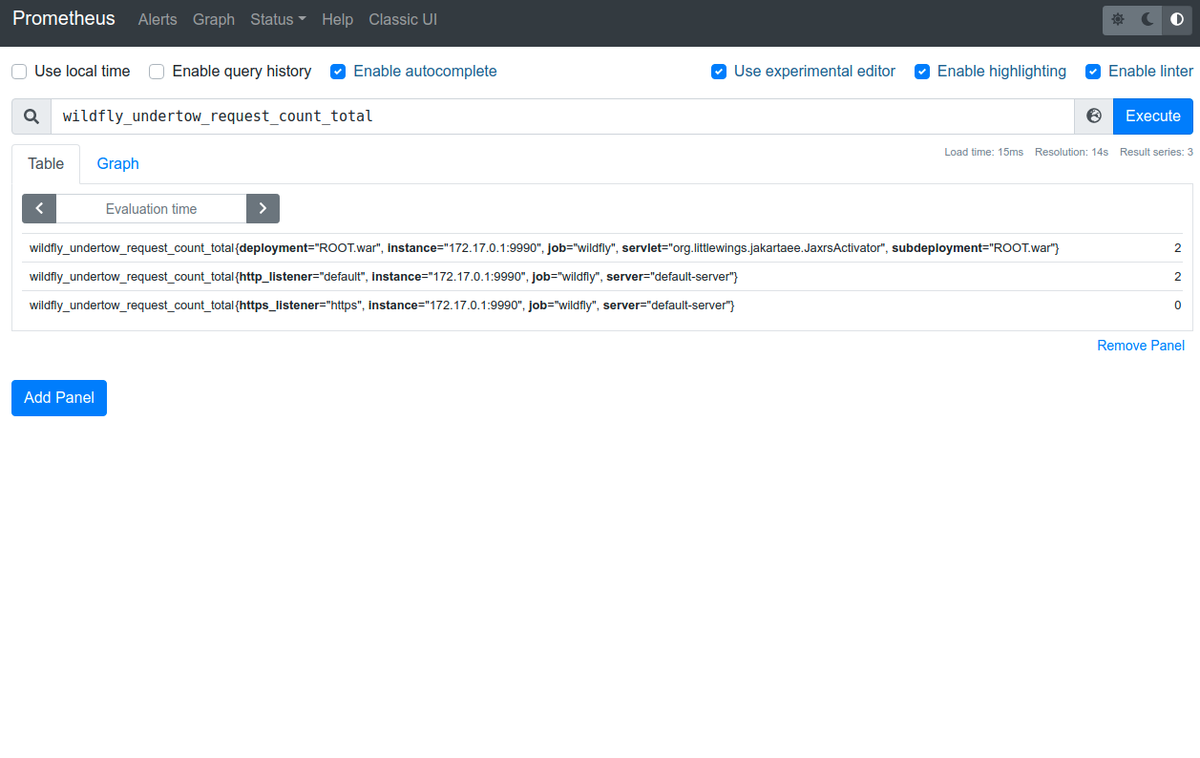Screen dimensions: 1200x758
Task: Click the search magnifier icon beside the query
Action: [x=32, y=116]
